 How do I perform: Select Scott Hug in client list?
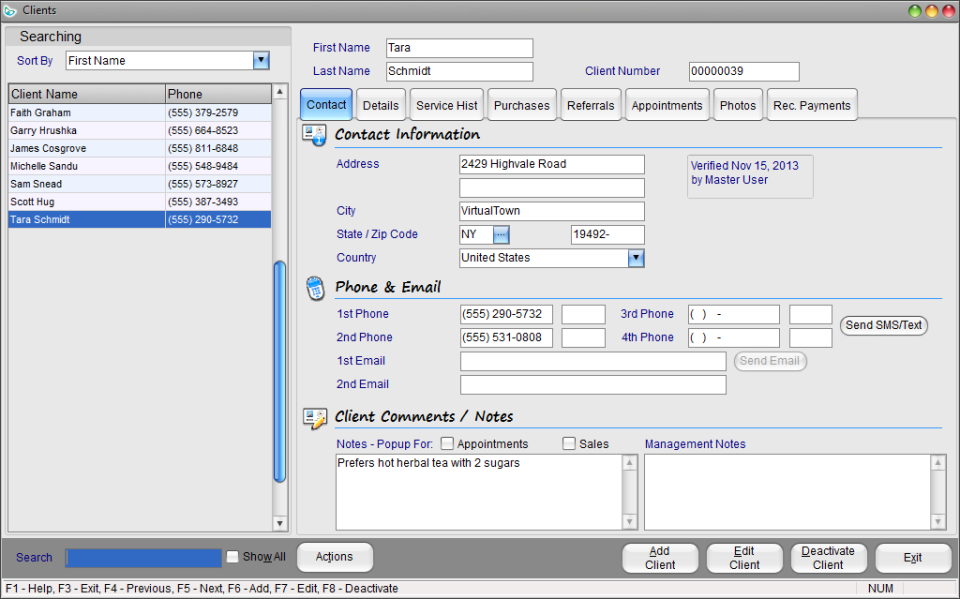pyautogui.click(x=140, y=202)
